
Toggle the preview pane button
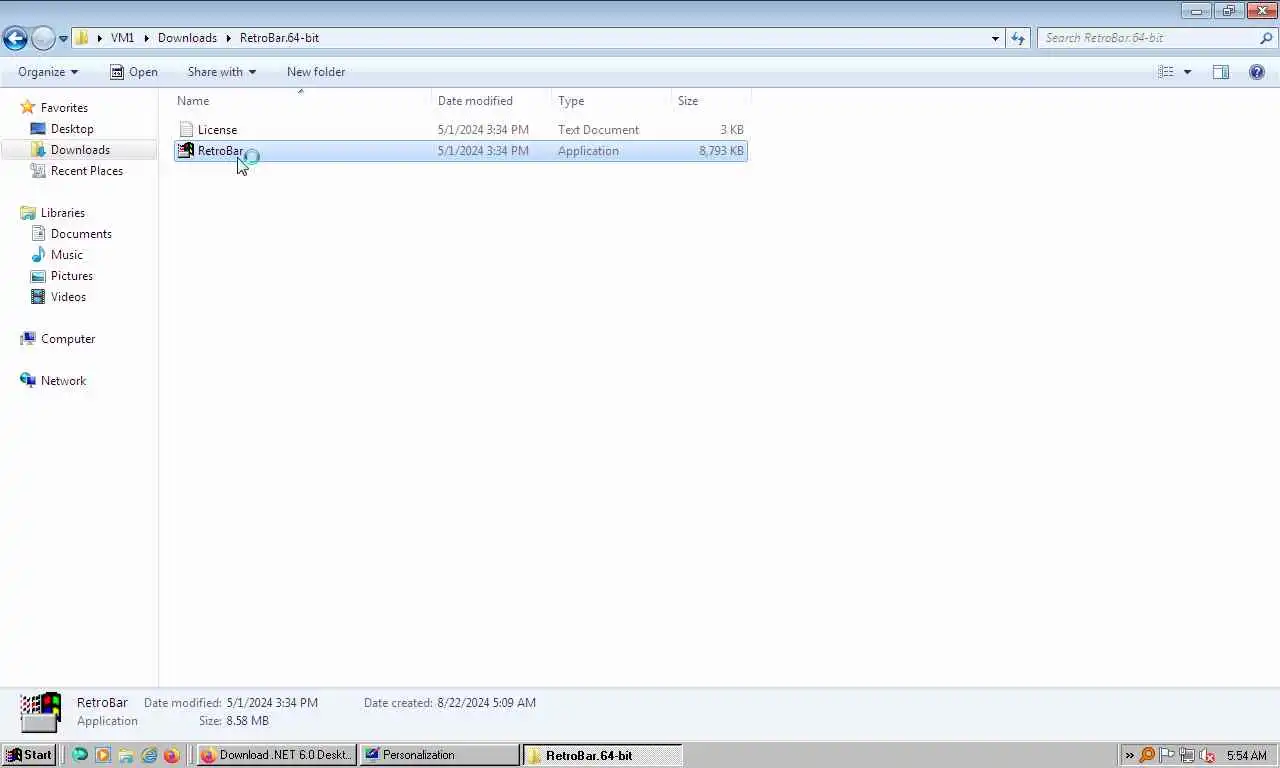point(1221,72)
